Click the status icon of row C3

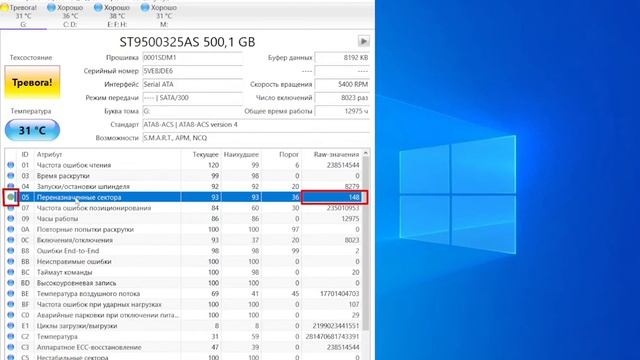[x=11, y=347]
